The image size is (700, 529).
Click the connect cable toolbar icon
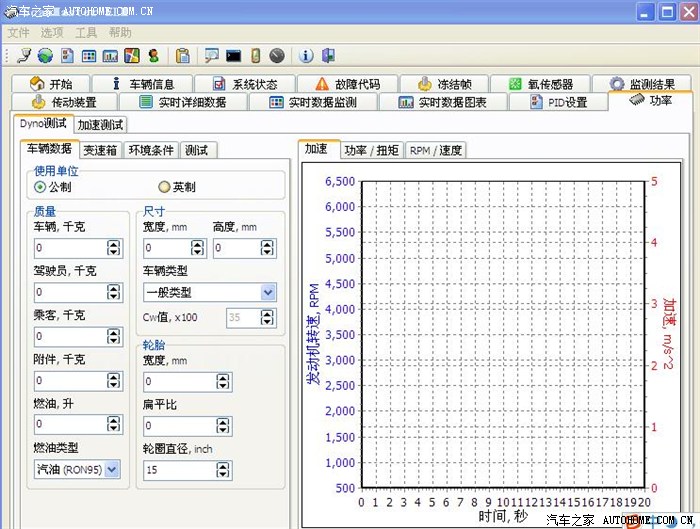(24, 56)
